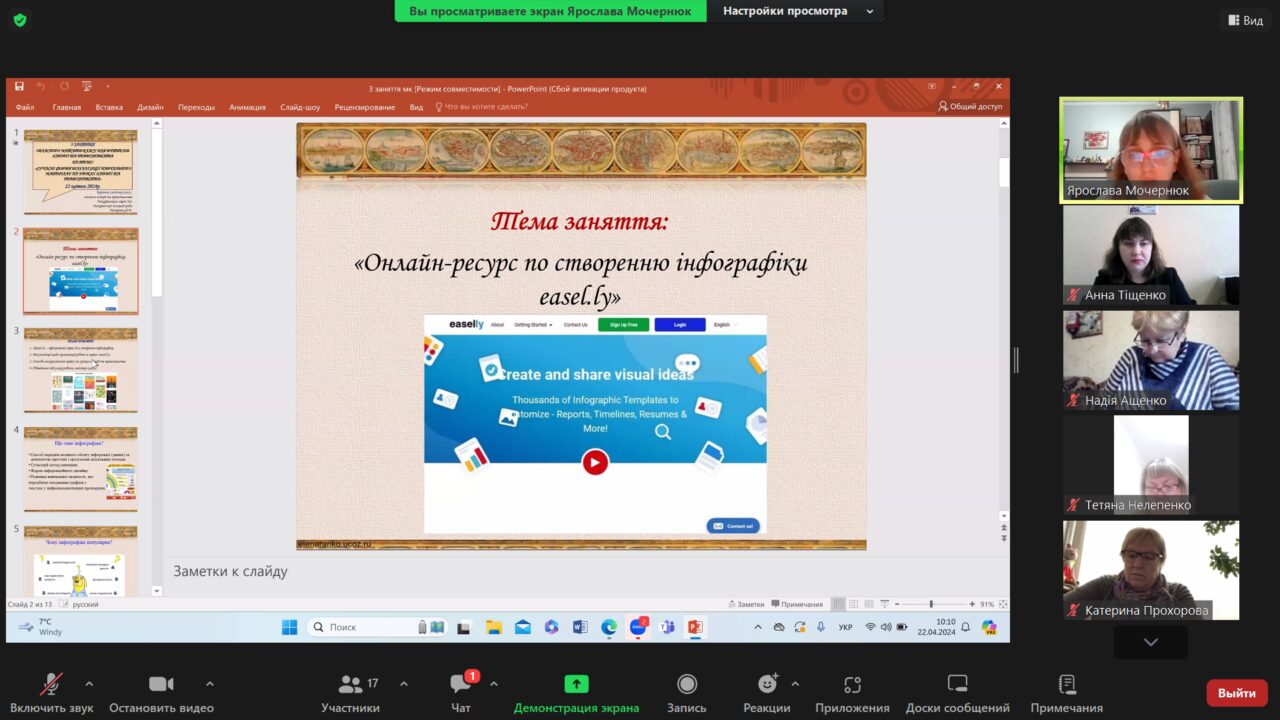Click the PowerPoint ribbon display options icon
Image resolution: width=1280 pixels, height=720 pixels.
932,87
